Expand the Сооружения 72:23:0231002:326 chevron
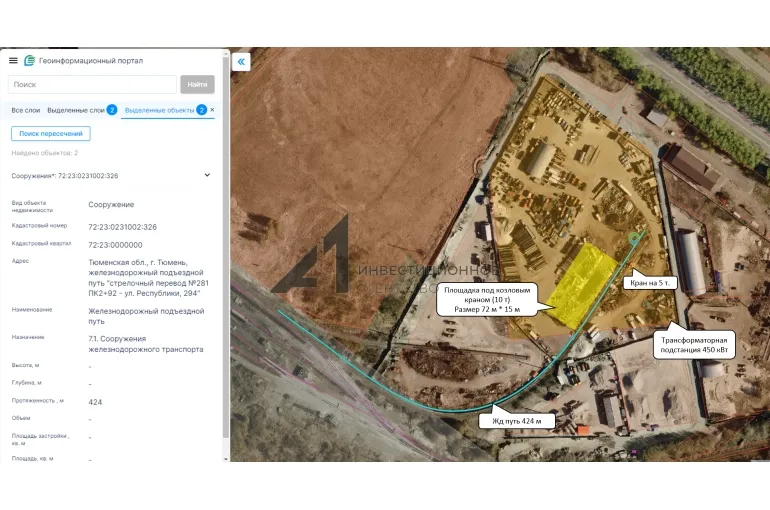This screenshot has width=770, height=510. (208, 175)
